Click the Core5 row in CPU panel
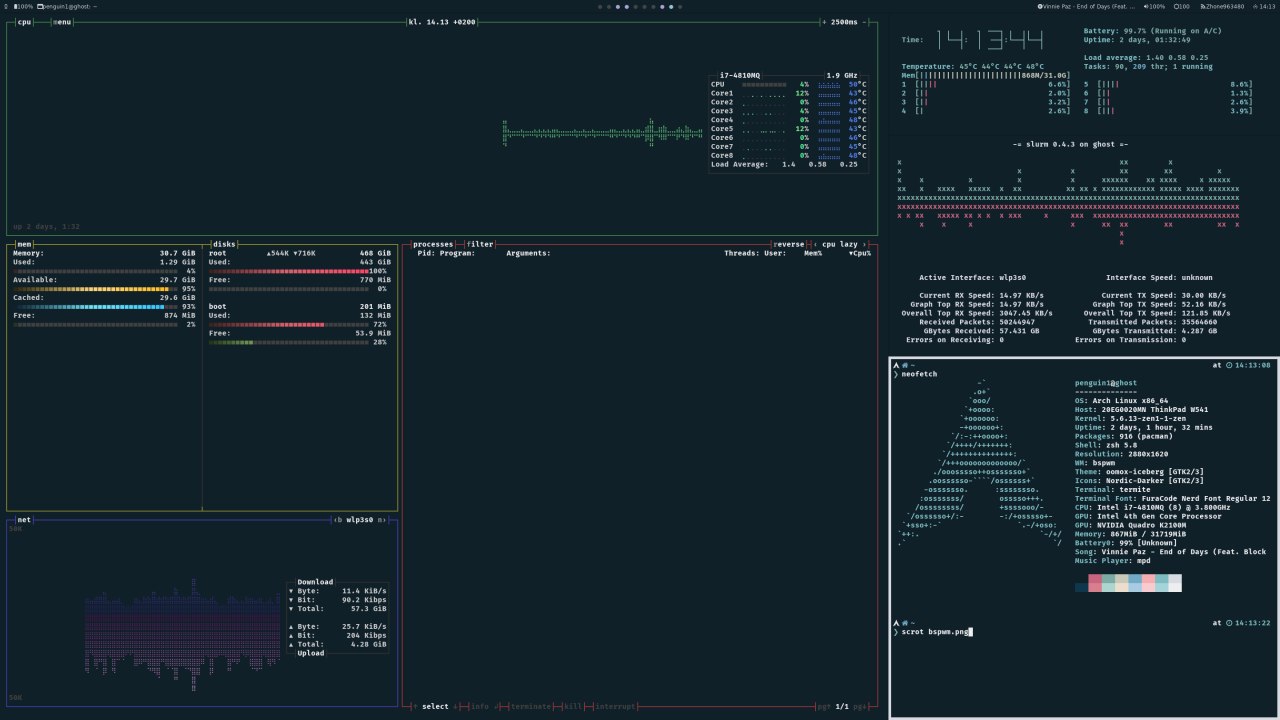 [x=788, y=129]
